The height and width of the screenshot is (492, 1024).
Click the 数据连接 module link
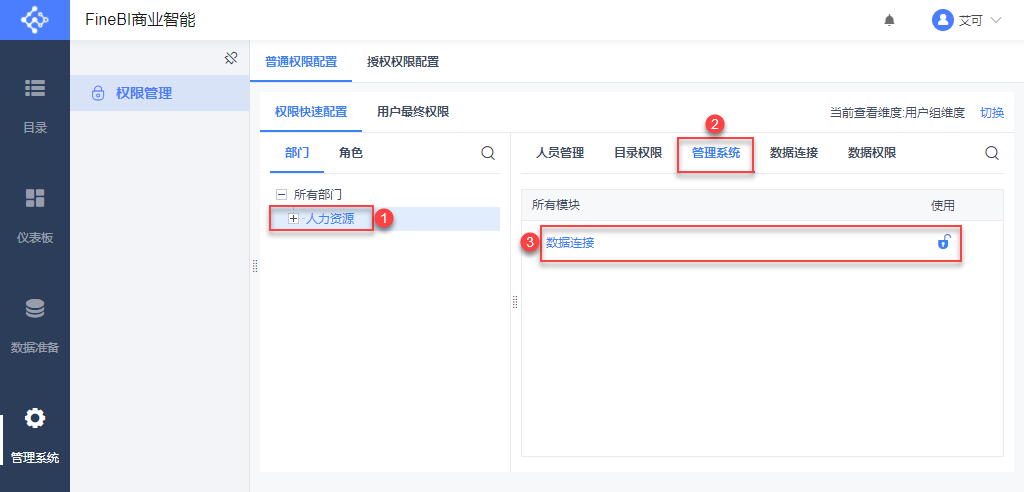pos(570,242)
